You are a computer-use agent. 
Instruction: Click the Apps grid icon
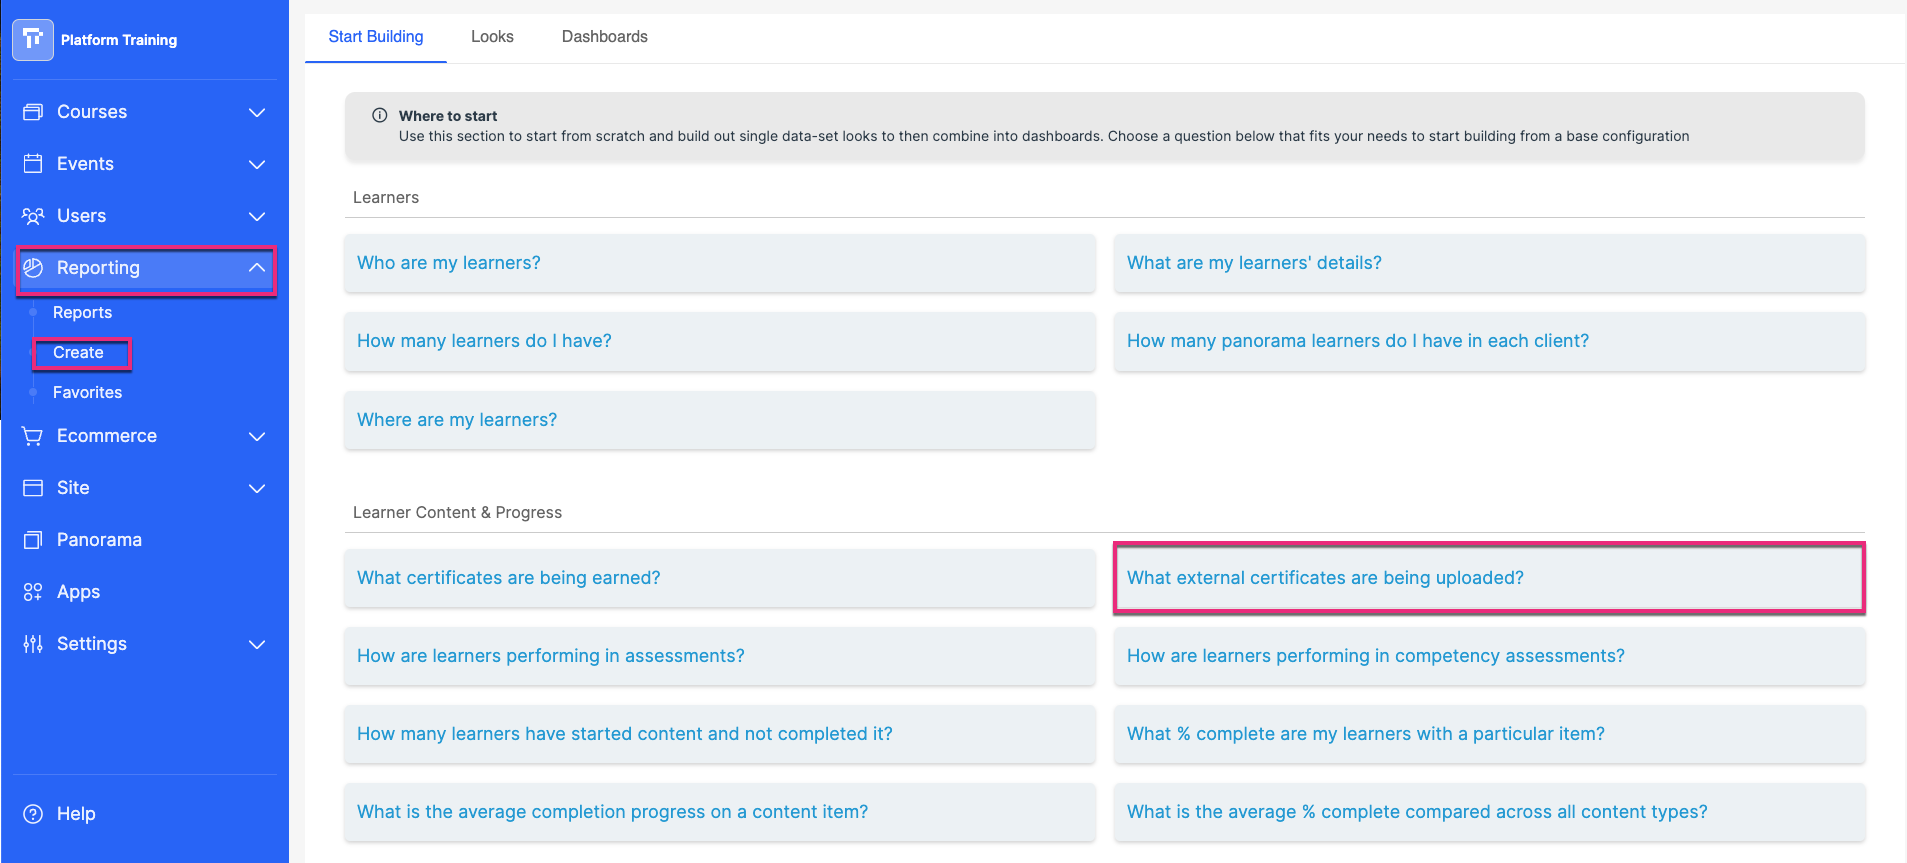coord(33,592)
